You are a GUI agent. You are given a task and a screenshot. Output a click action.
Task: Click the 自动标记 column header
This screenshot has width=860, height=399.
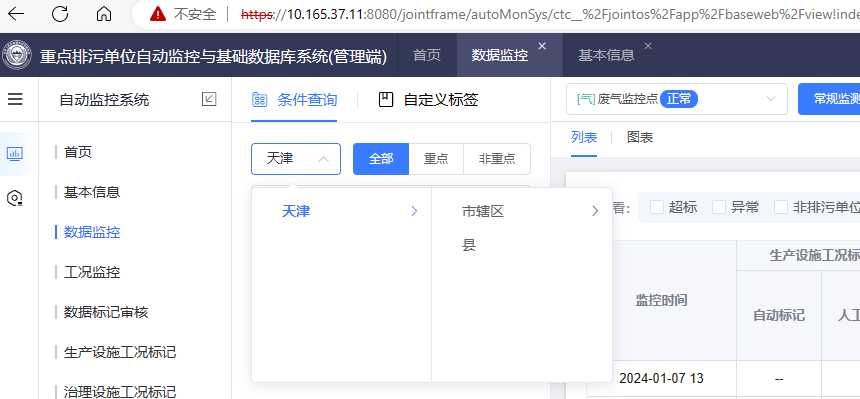click(779, 316)
